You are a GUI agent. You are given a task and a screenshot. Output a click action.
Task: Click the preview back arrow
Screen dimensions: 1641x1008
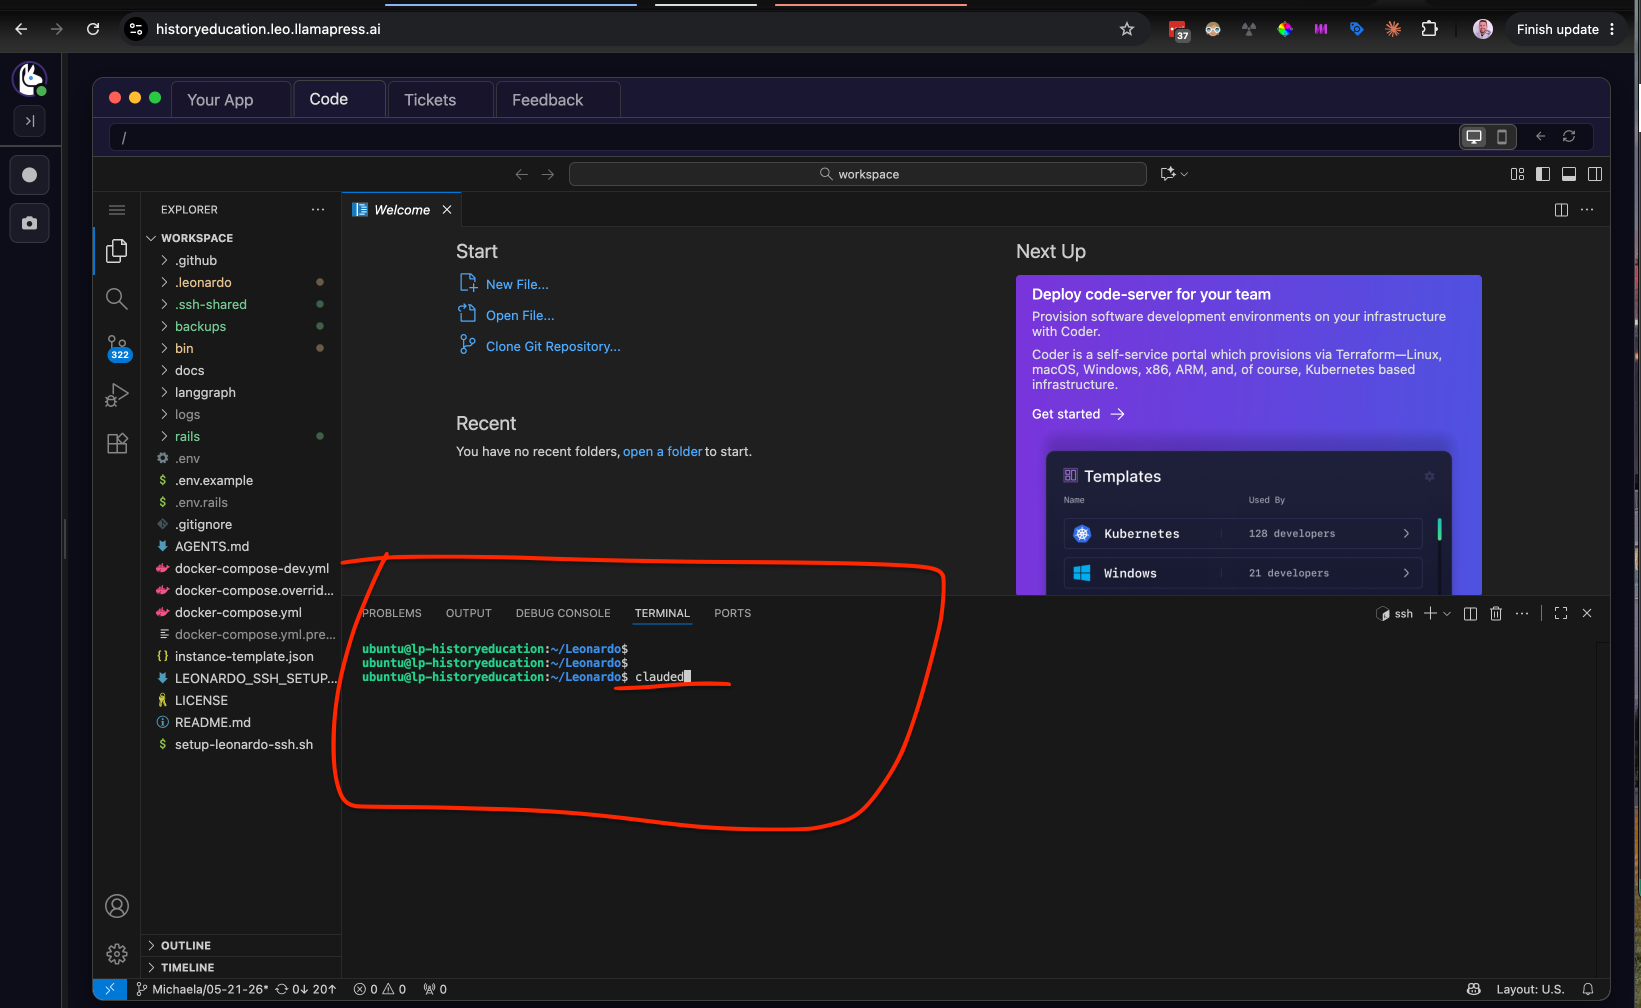[x=1541, y=137]
